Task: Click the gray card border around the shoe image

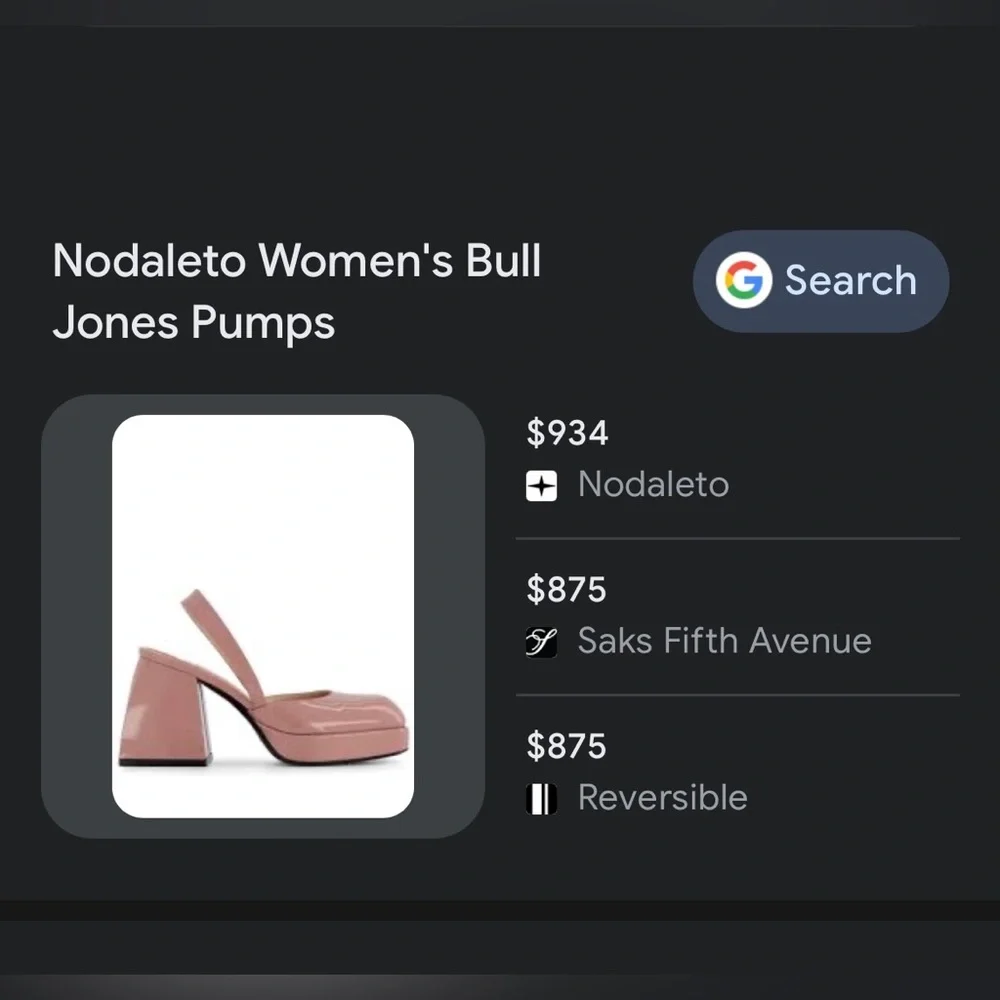Action: 77,616
